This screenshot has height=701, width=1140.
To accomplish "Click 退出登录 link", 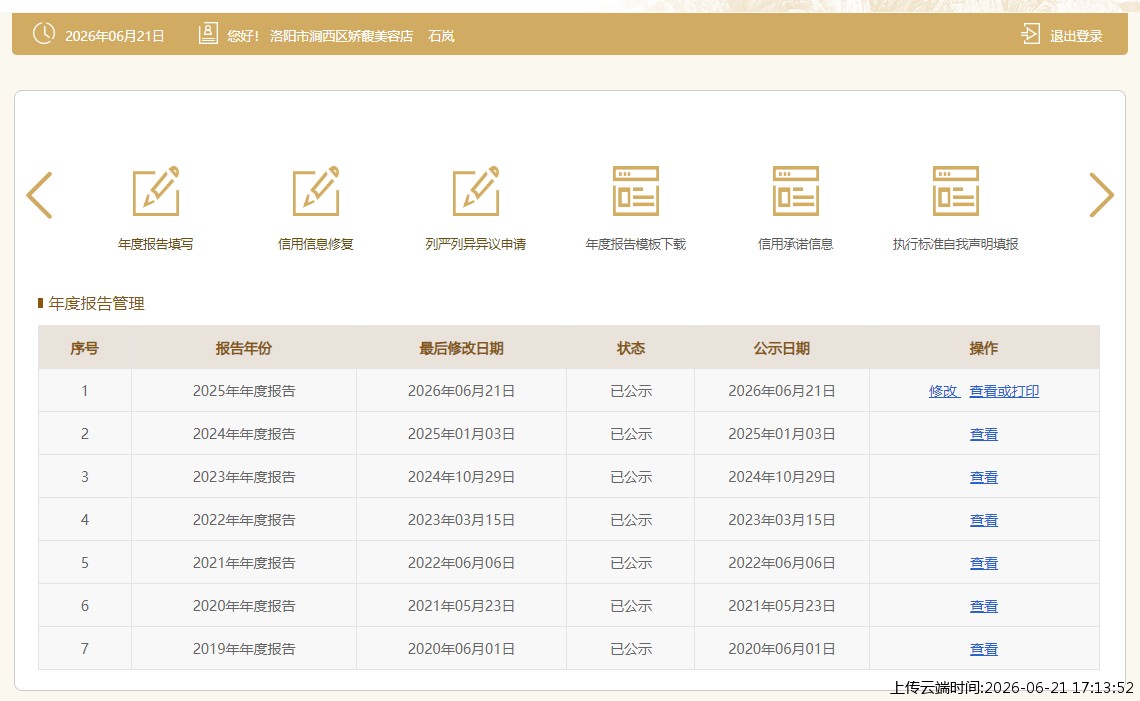I will (x=1076, y=36).
